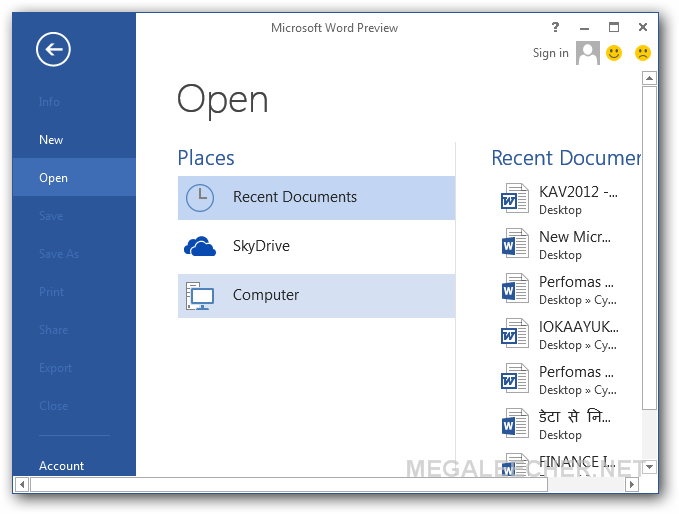Image resolution: width=679 pixels, height=514 pixels.
Task: Open the Account page
Action: tap(74, 466)
